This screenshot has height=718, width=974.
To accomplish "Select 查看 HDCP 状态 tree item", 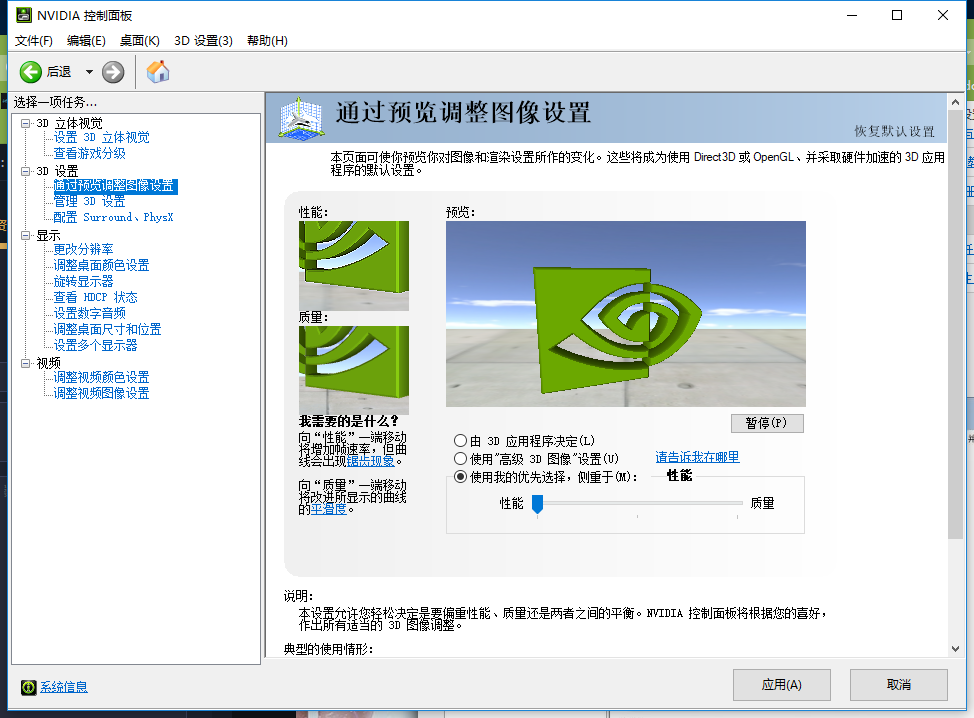I will pos(96,298).
